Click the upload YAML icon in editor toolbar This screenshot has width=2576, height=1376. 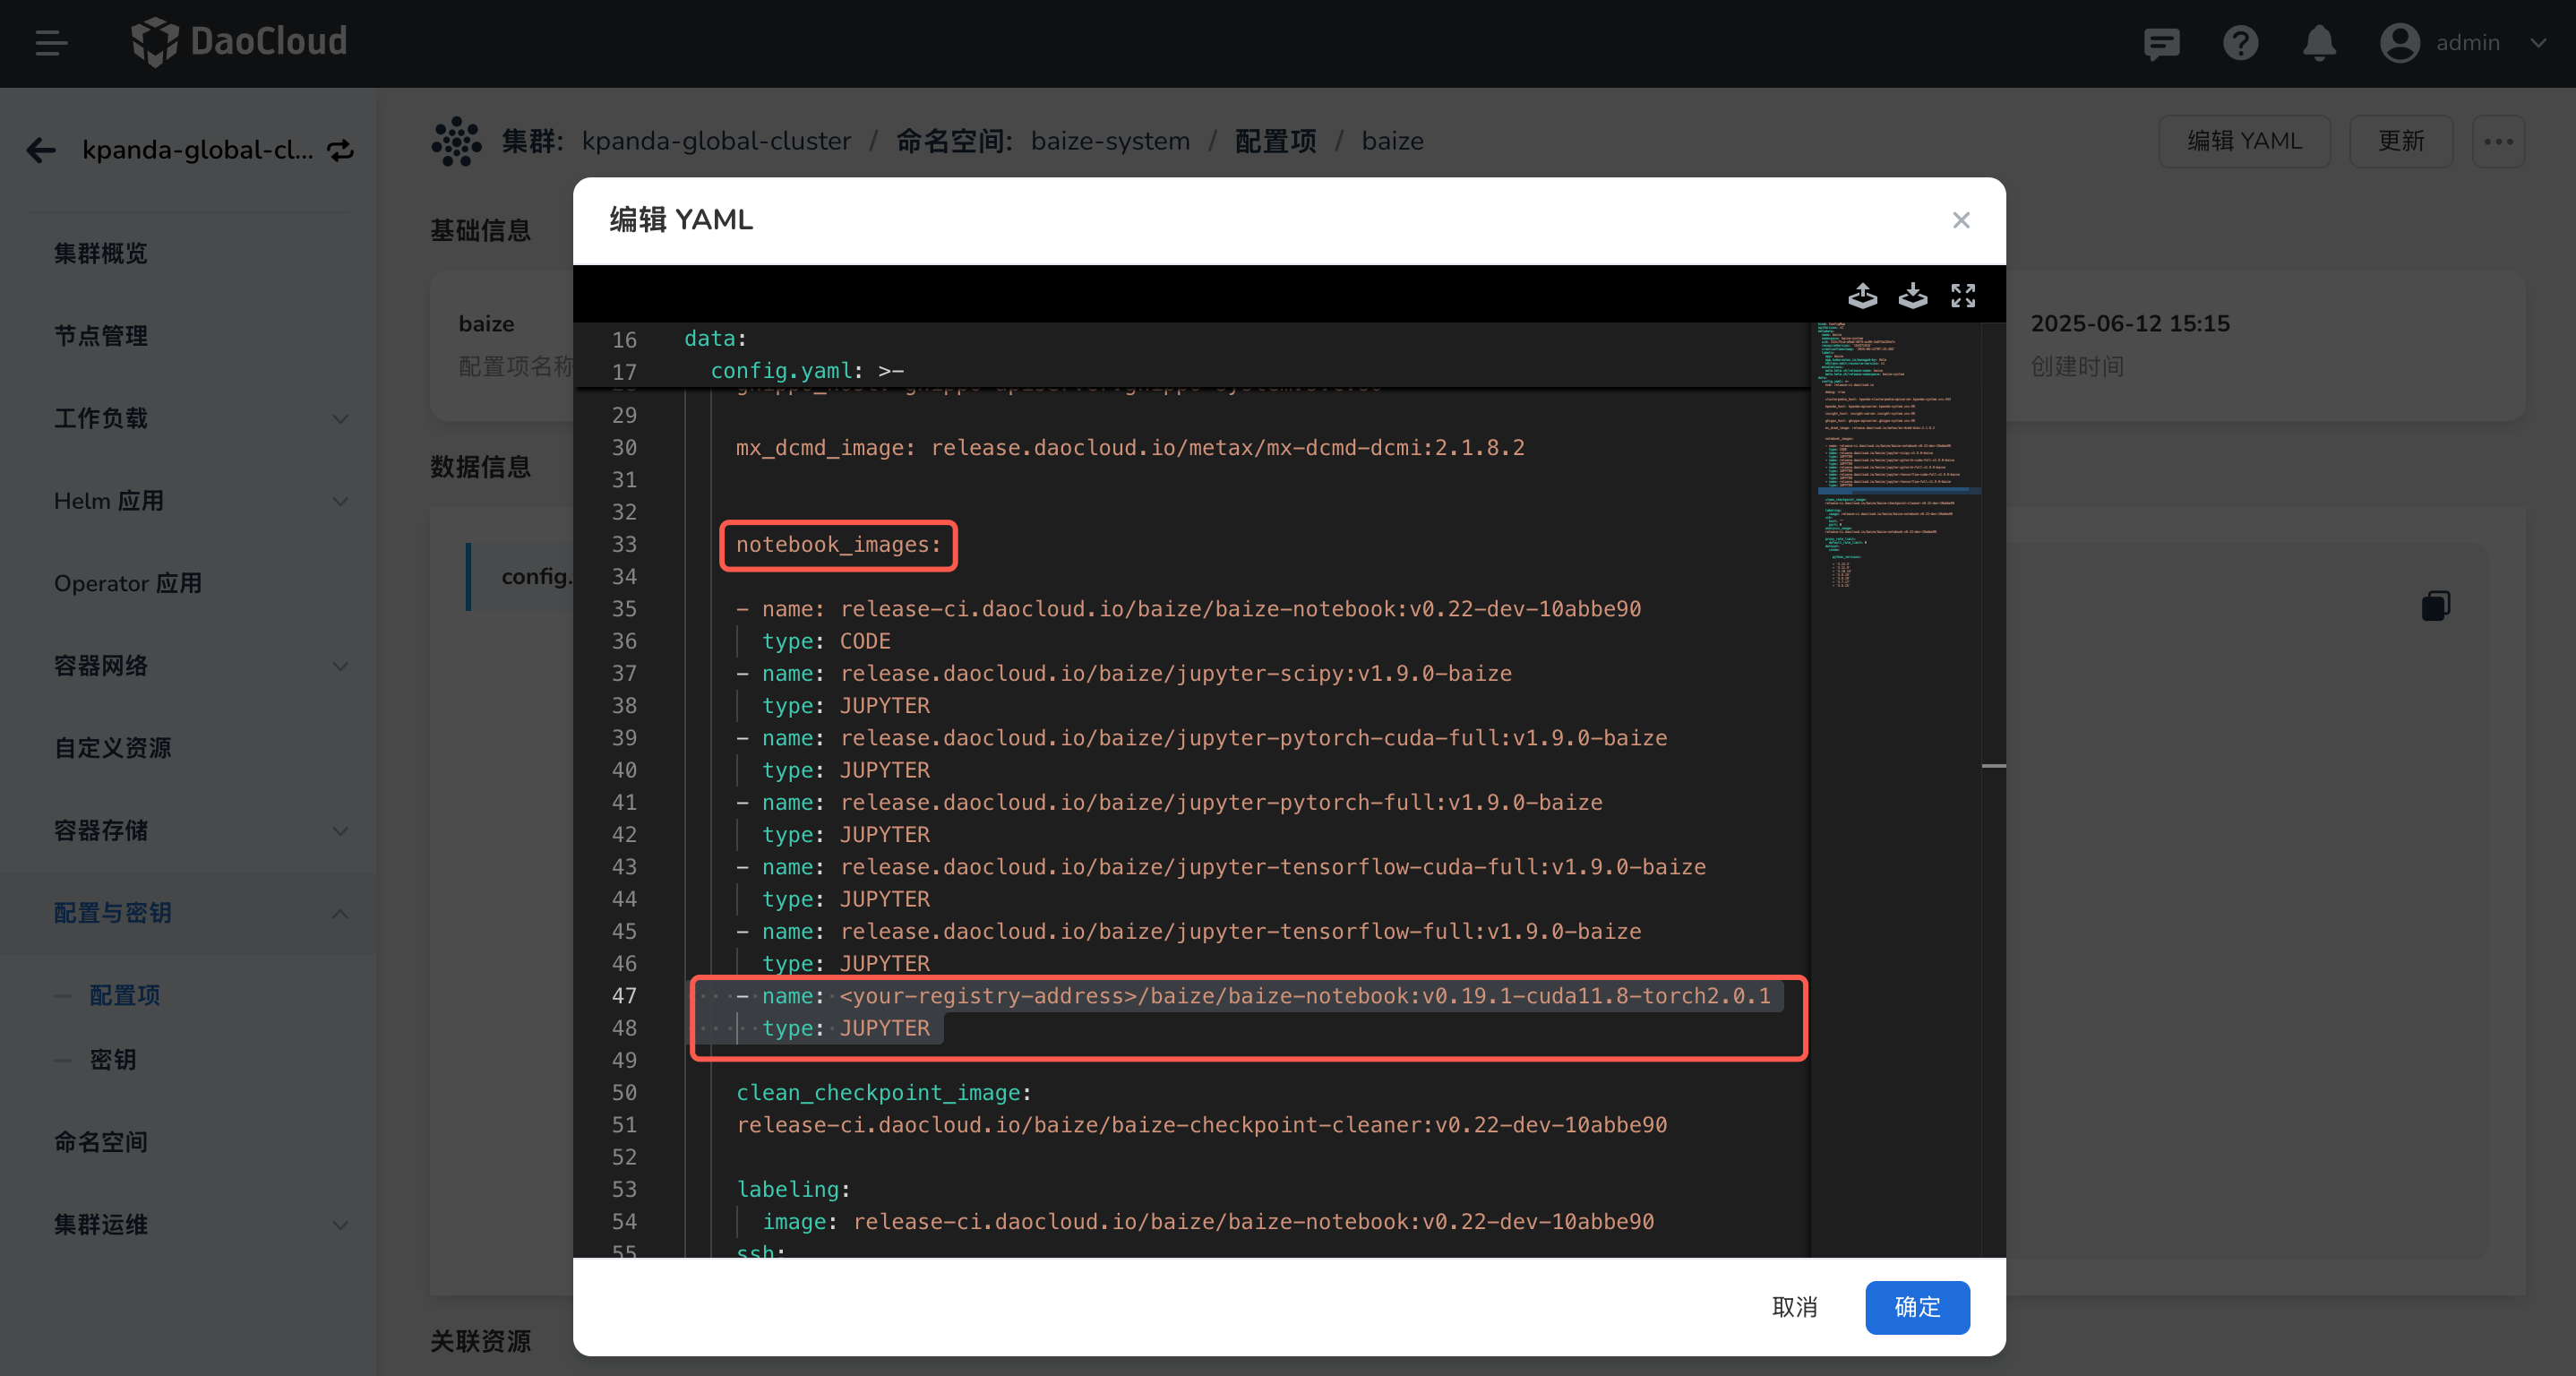pyautogui.click(x=1862, y=295)
